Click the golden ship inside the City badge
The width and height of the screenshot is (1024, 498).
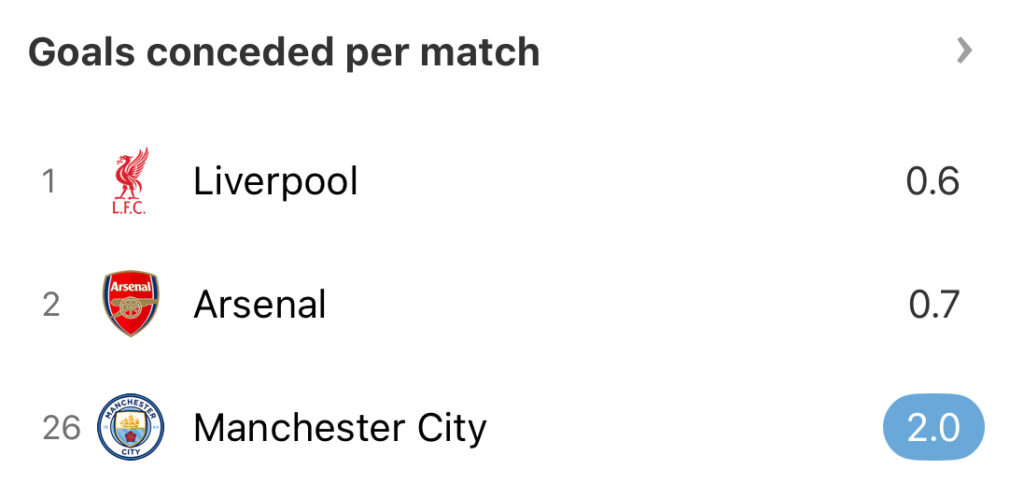(x=131, y=421)
